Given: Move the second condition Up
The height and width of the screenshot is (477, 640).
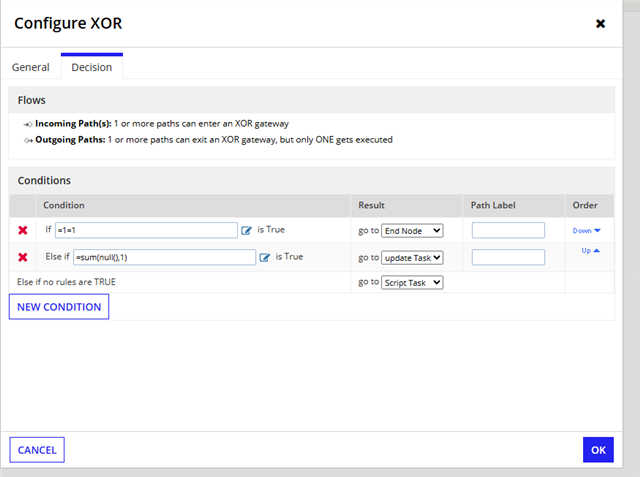Looking at the screenshot, I should point(591,251).
